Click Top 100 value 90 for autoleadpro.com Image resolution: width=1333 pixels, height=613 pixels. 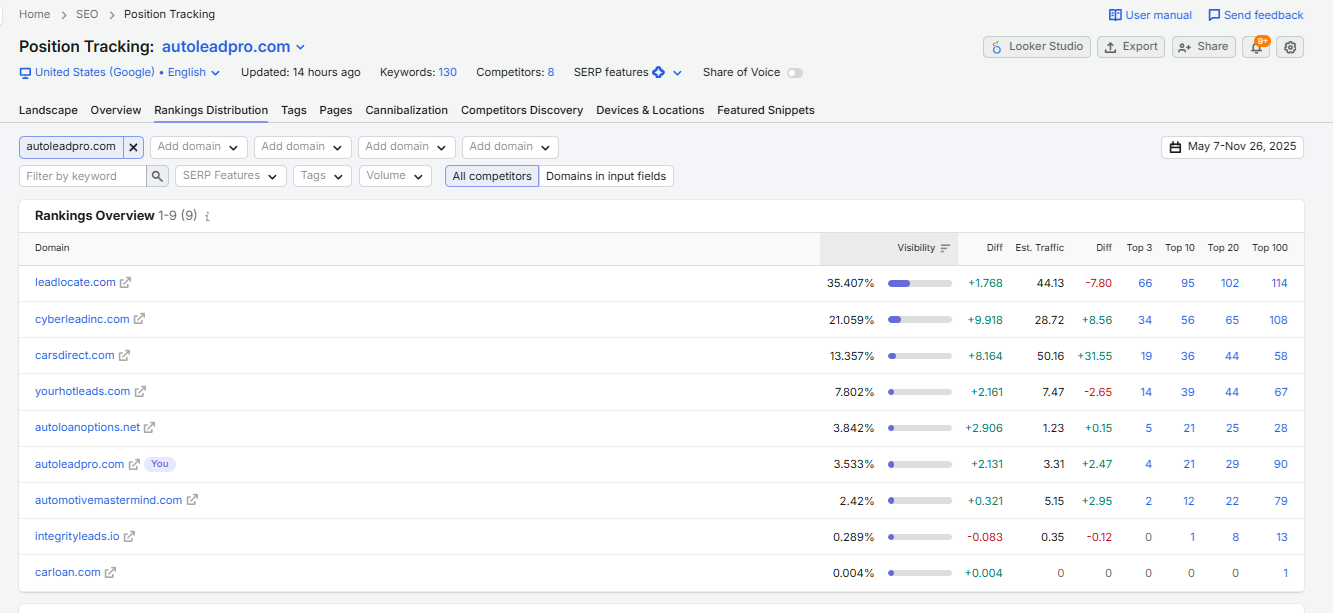tap(1281, 464)
